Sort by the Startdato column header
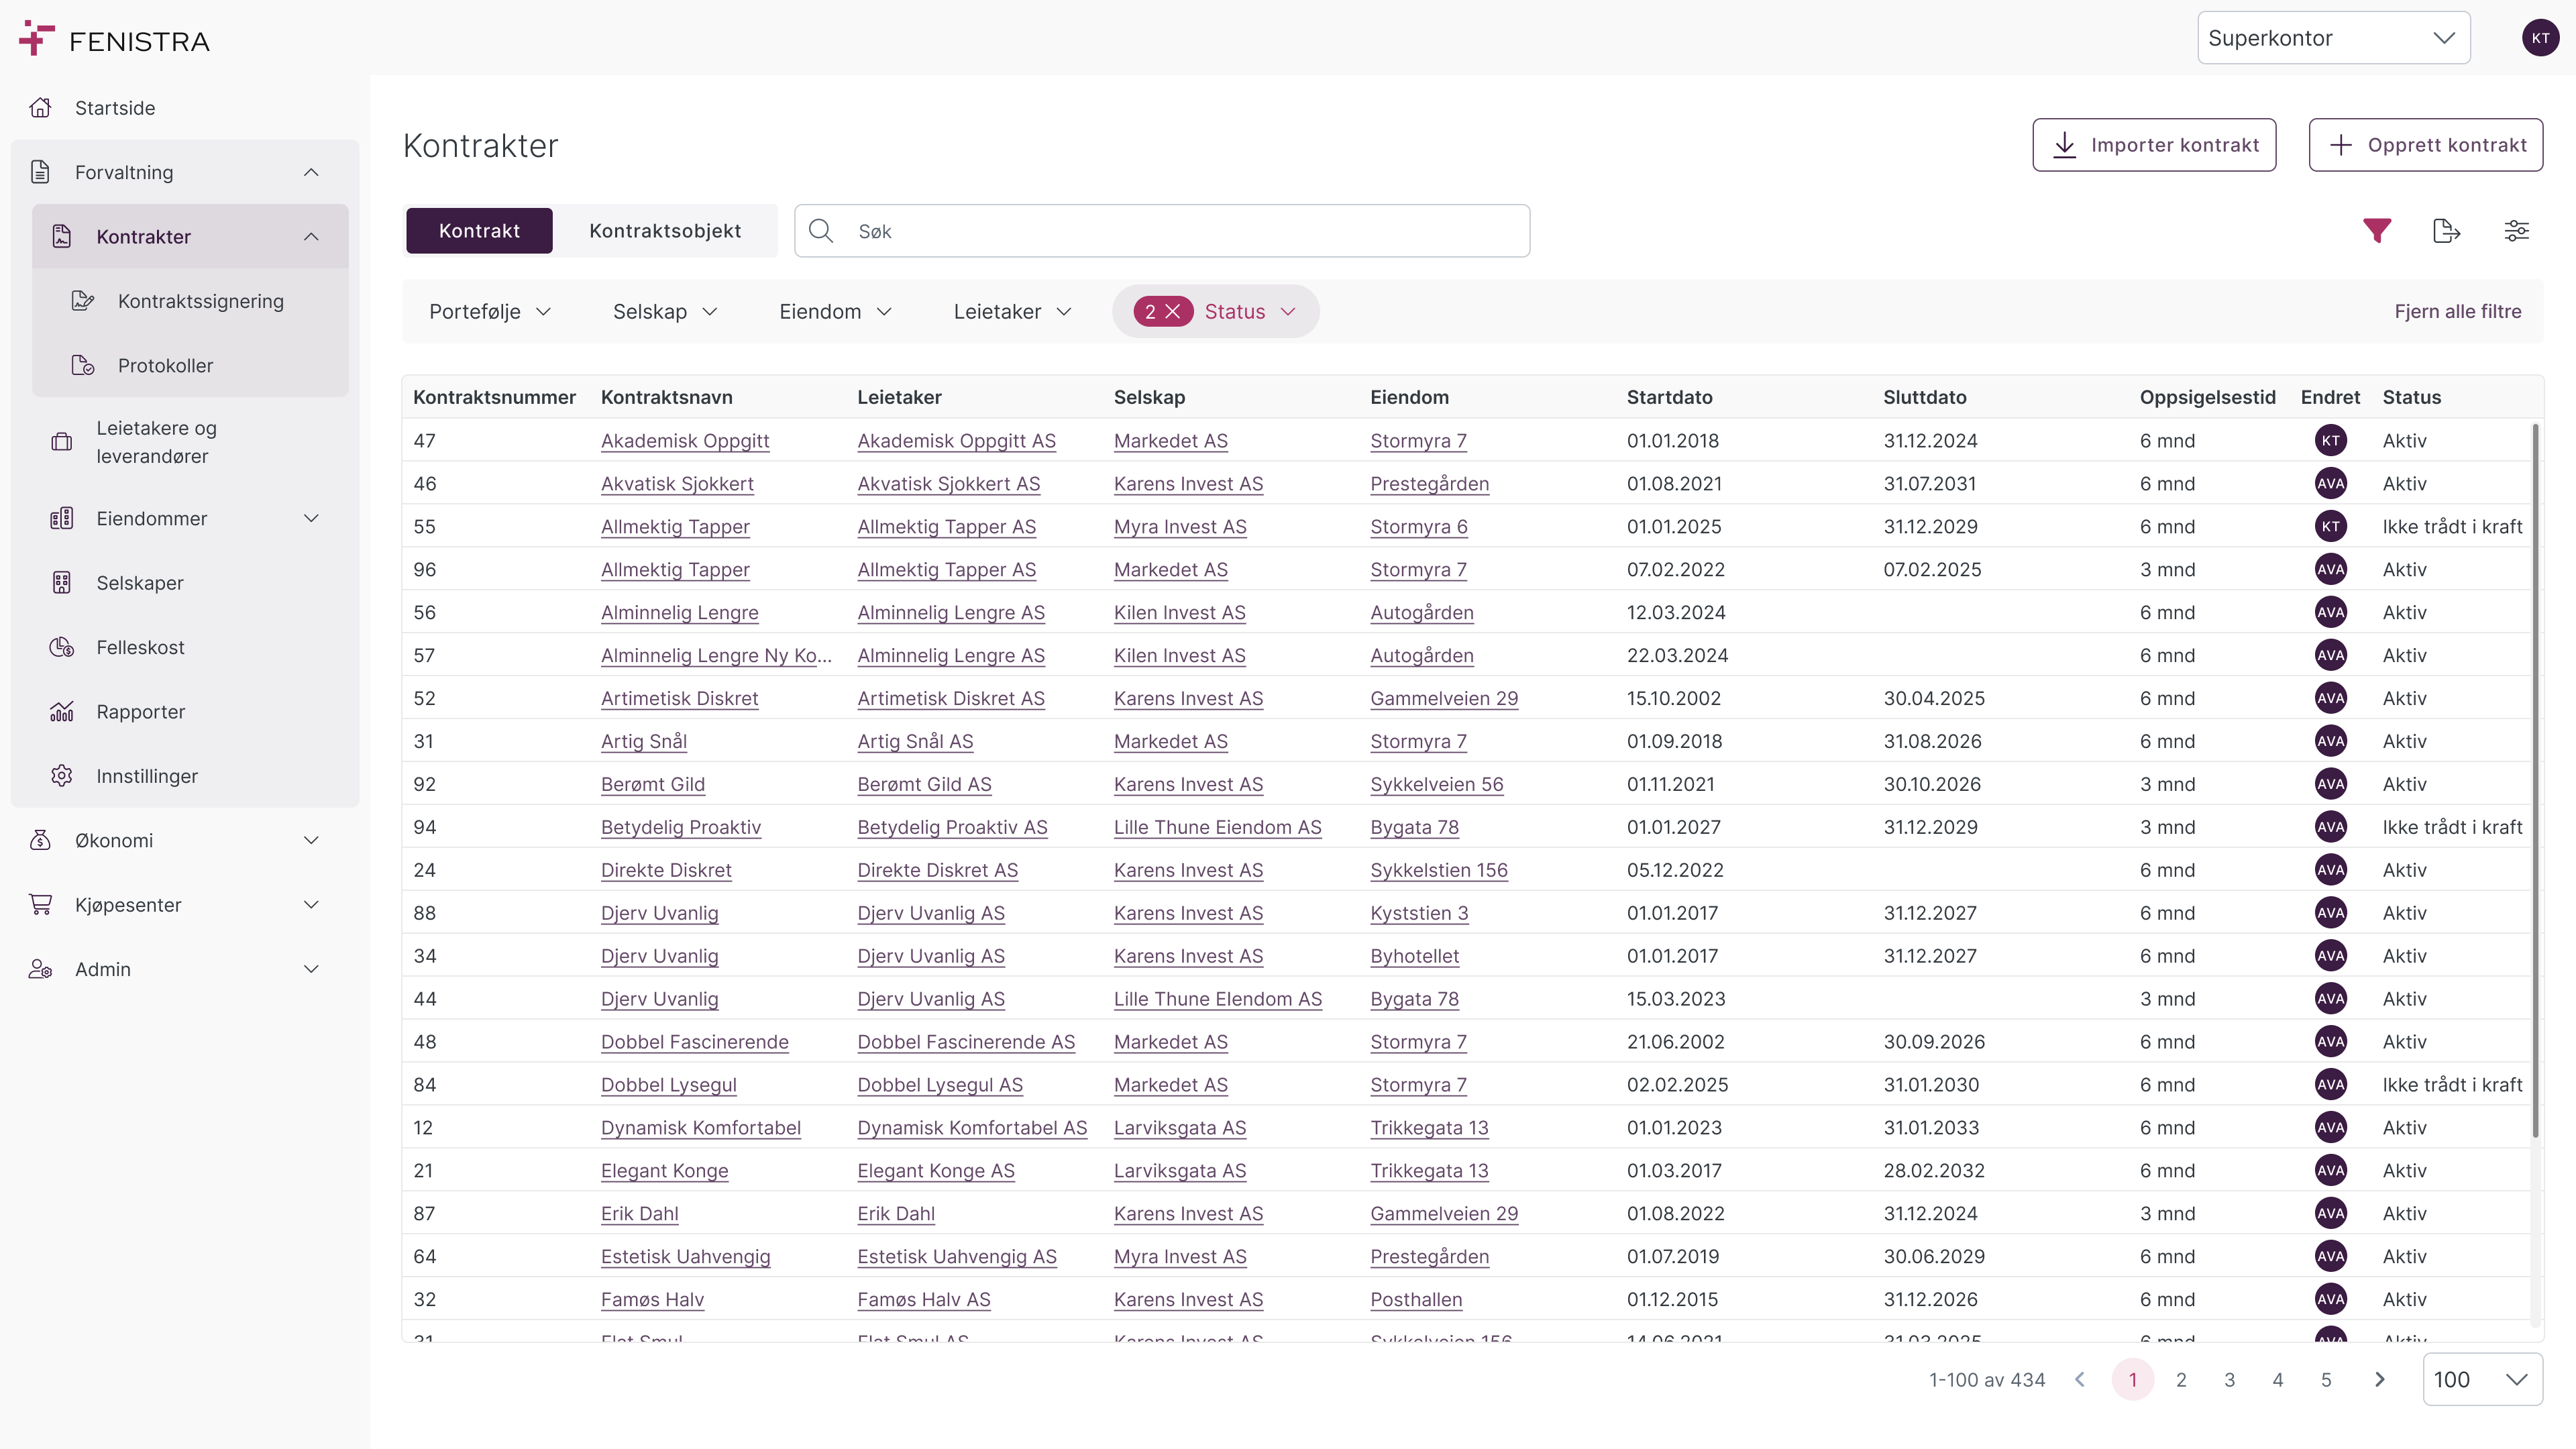The width and height of the screenshot is (2576, 1449). (x=1669, y=398)
